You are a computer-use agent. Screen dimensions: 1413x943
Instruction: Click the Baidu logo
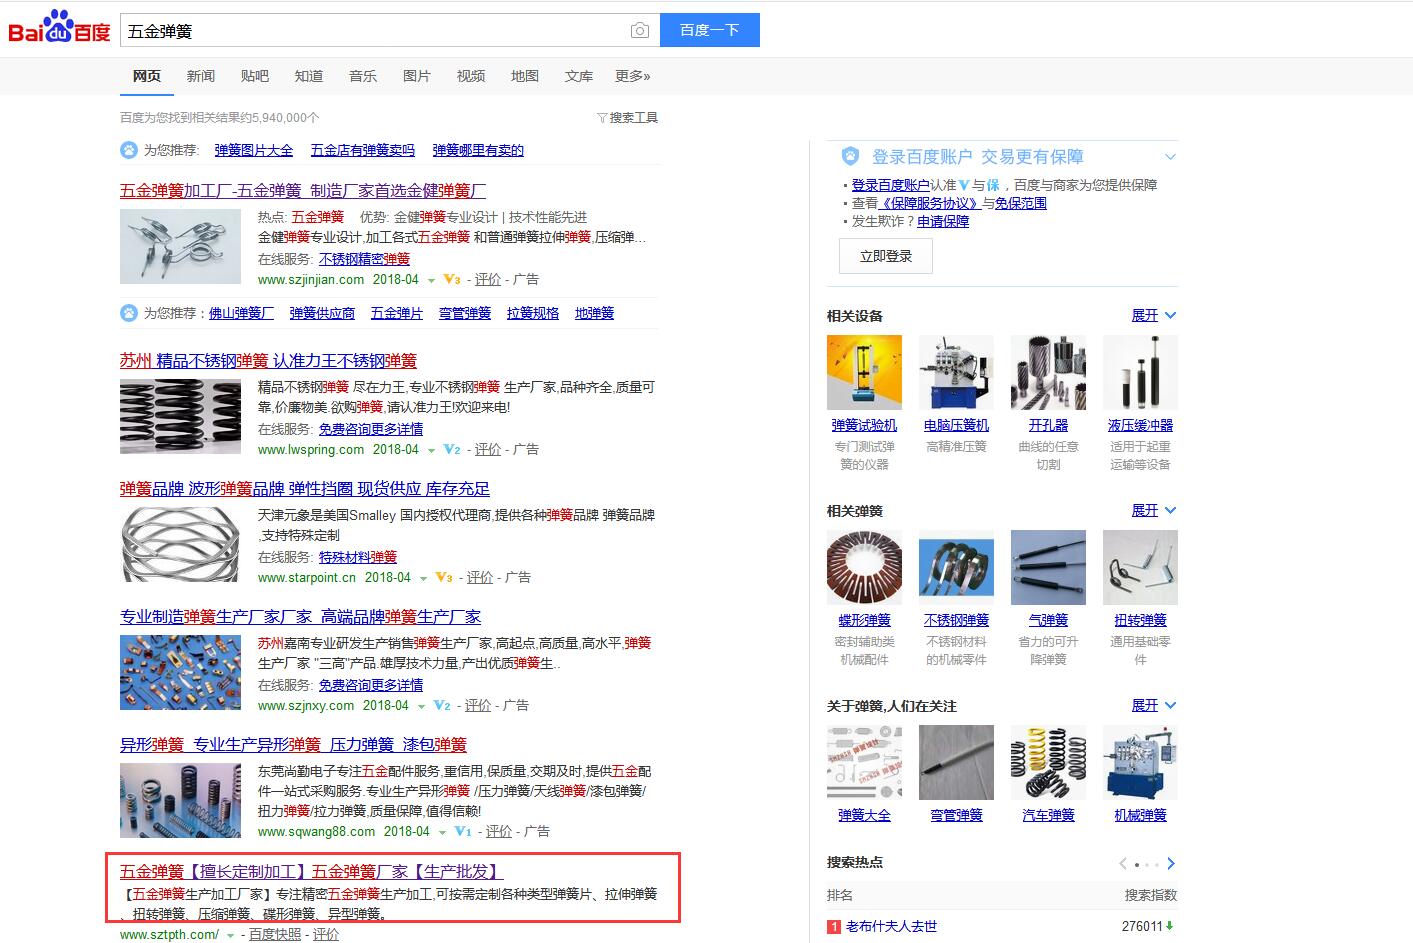(59, 28)
